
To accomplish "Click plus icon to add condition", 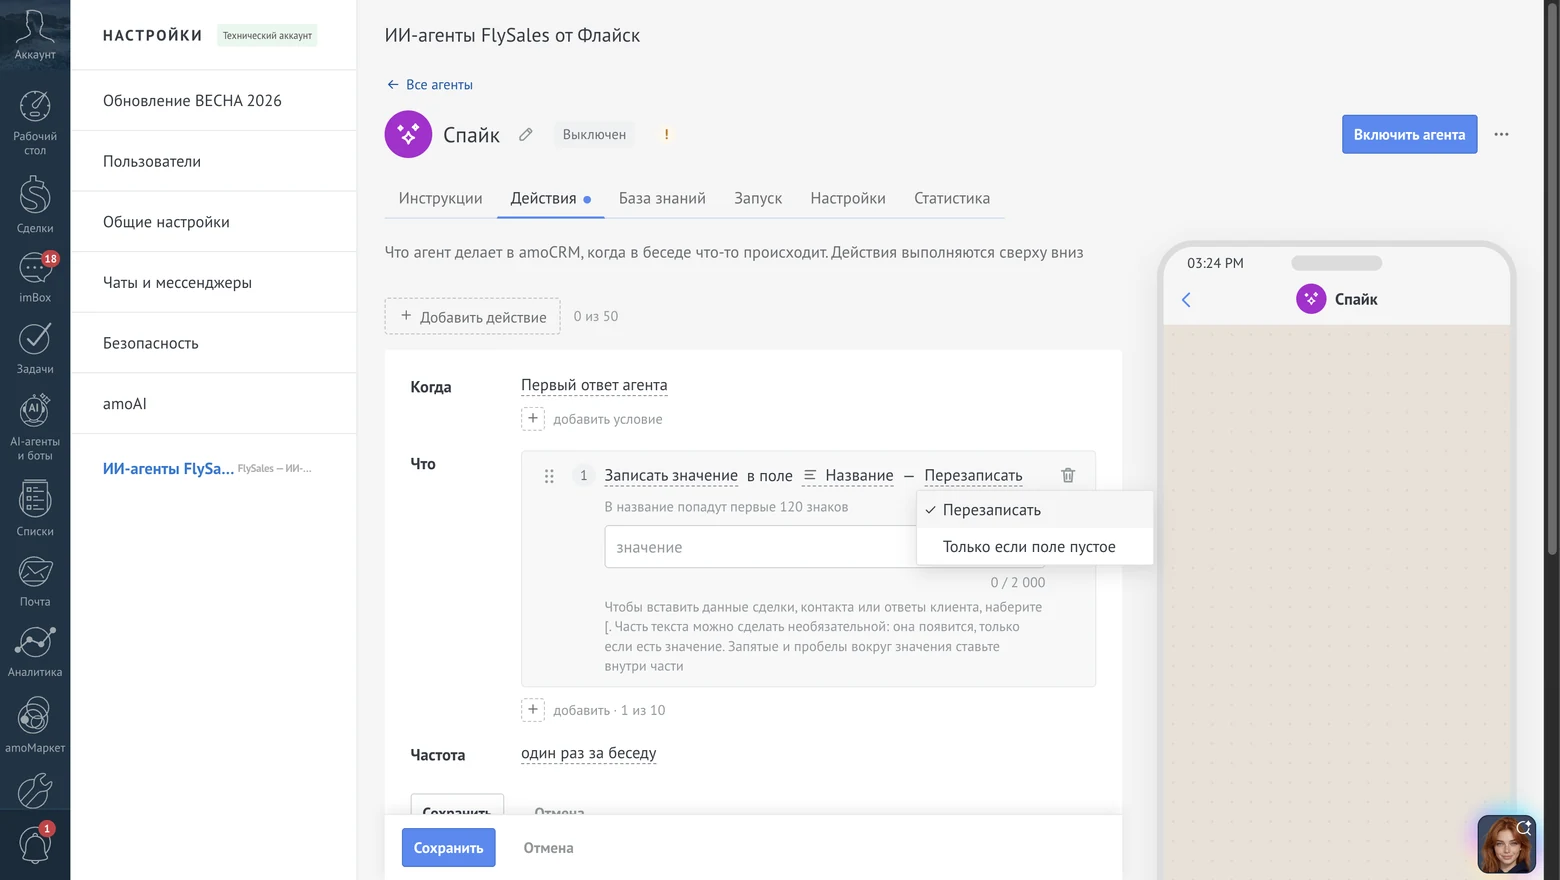I will click(533, 418).
